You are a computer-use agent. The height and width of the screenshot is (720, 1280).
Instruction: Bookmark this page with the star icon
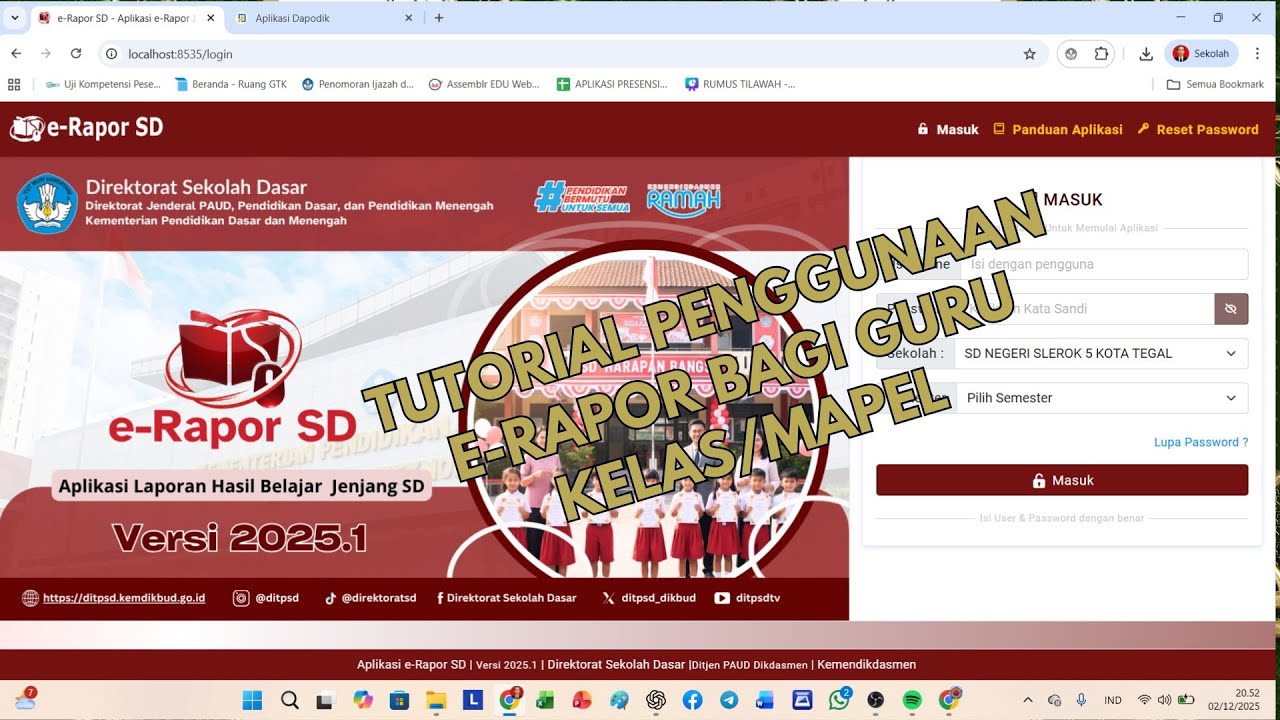1029,54
